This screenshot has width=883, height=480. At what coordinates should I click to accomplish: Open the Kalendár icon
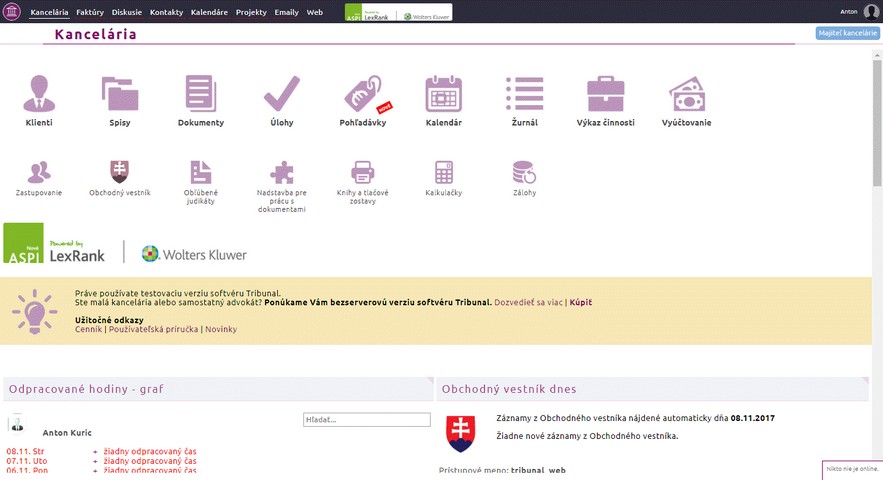444,94
